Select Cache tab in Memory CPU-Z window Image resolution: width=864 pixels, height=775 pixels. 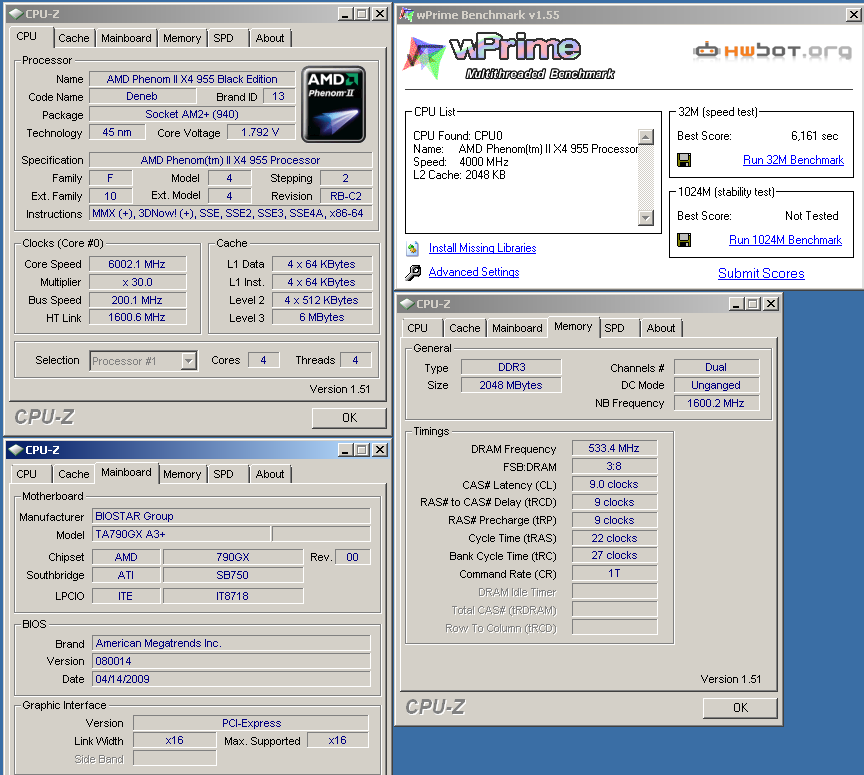click(x=465, y=328)
